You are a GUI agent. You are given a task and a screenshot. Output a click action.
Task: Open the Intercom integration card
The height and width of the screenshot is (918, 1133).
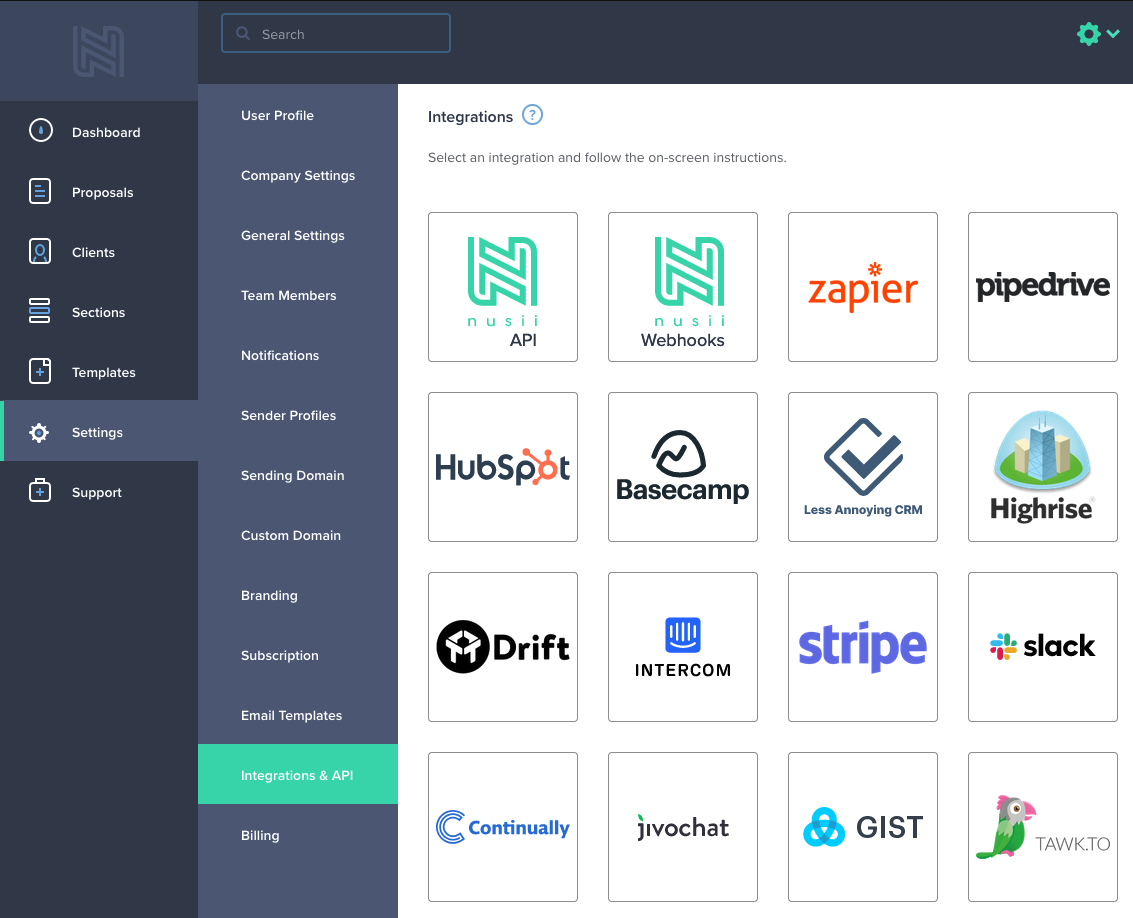(x=683, y=647)
